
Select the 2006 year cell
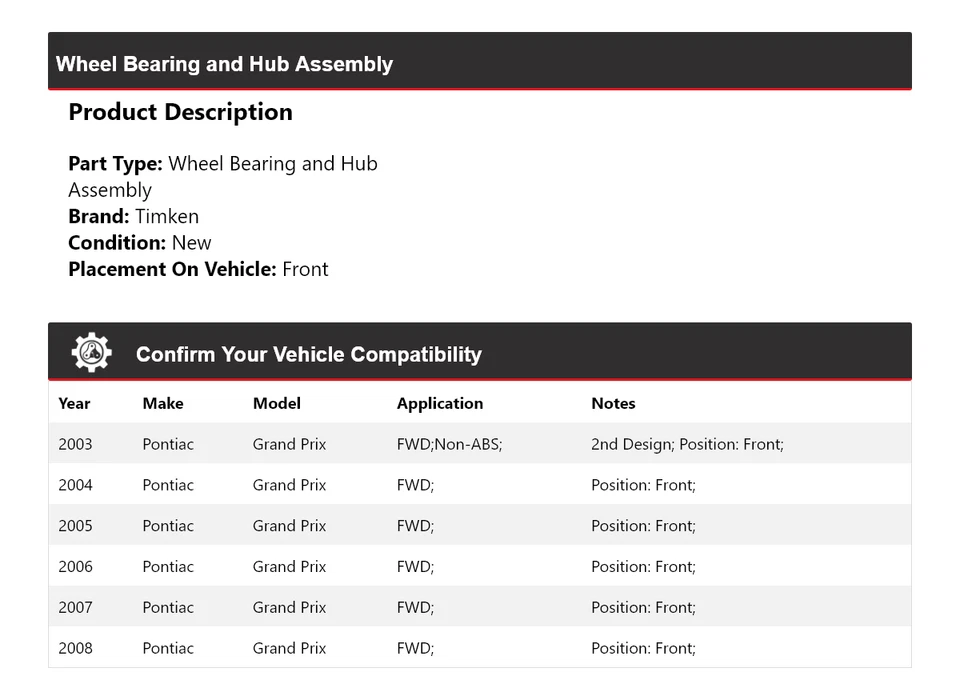pos(75,567)
